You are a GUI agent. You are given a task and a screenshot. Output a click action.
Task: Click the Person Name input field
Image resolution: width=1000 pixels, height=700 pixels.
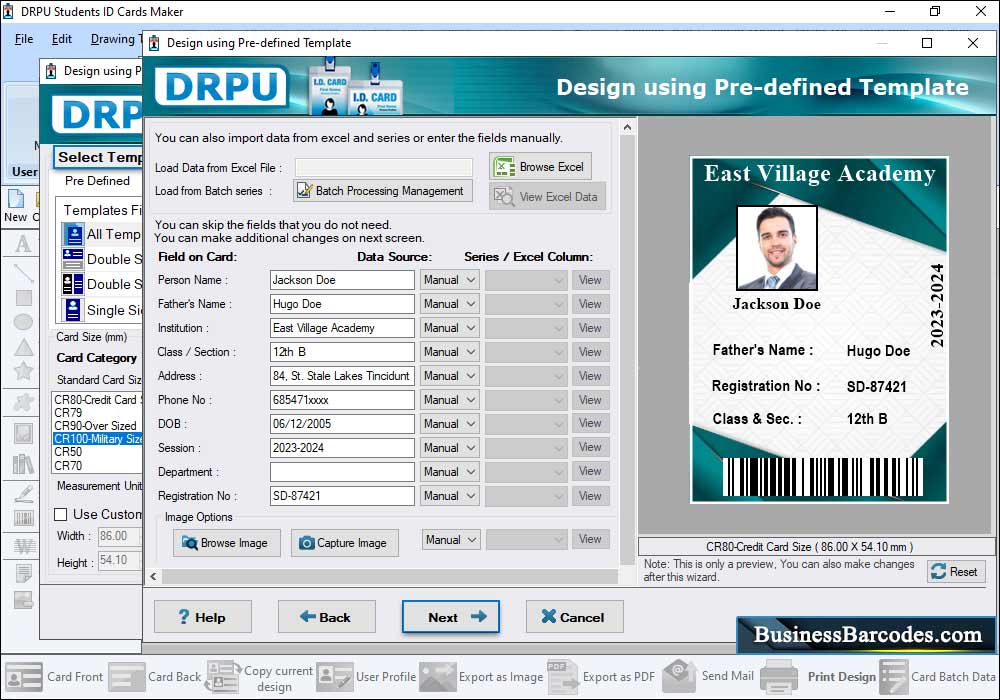(x=342, y=280)
